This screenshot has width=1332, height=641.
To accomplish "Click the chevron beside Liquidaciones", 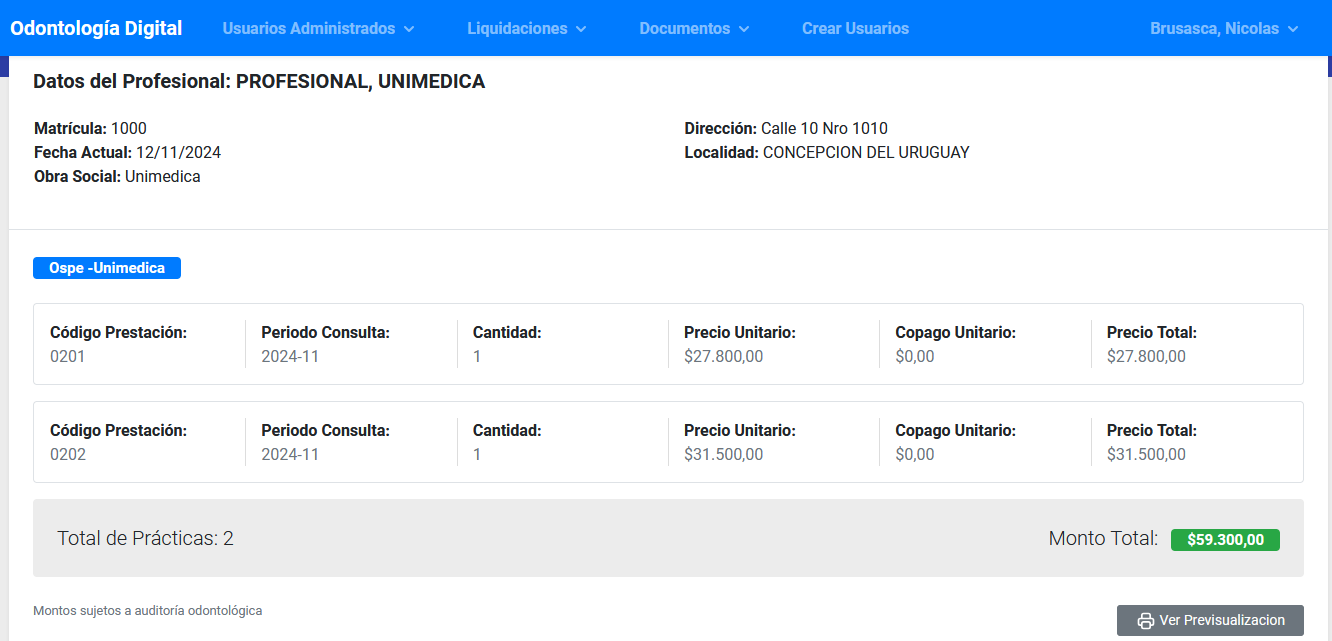I will click(583, 29).
